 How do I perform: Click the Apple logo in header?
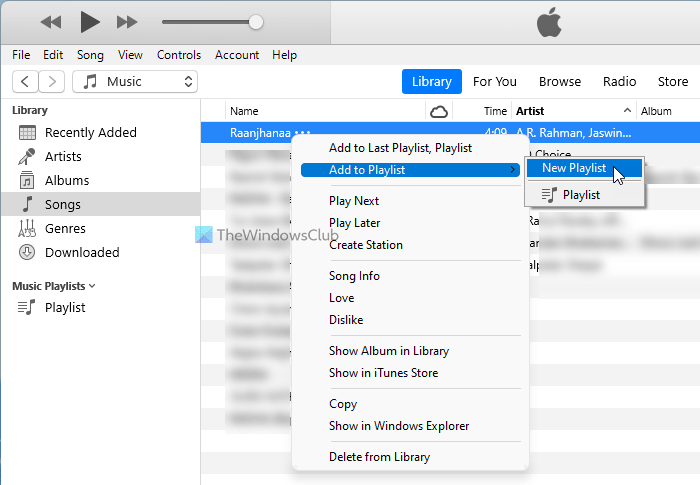click(x=549, y=22)
